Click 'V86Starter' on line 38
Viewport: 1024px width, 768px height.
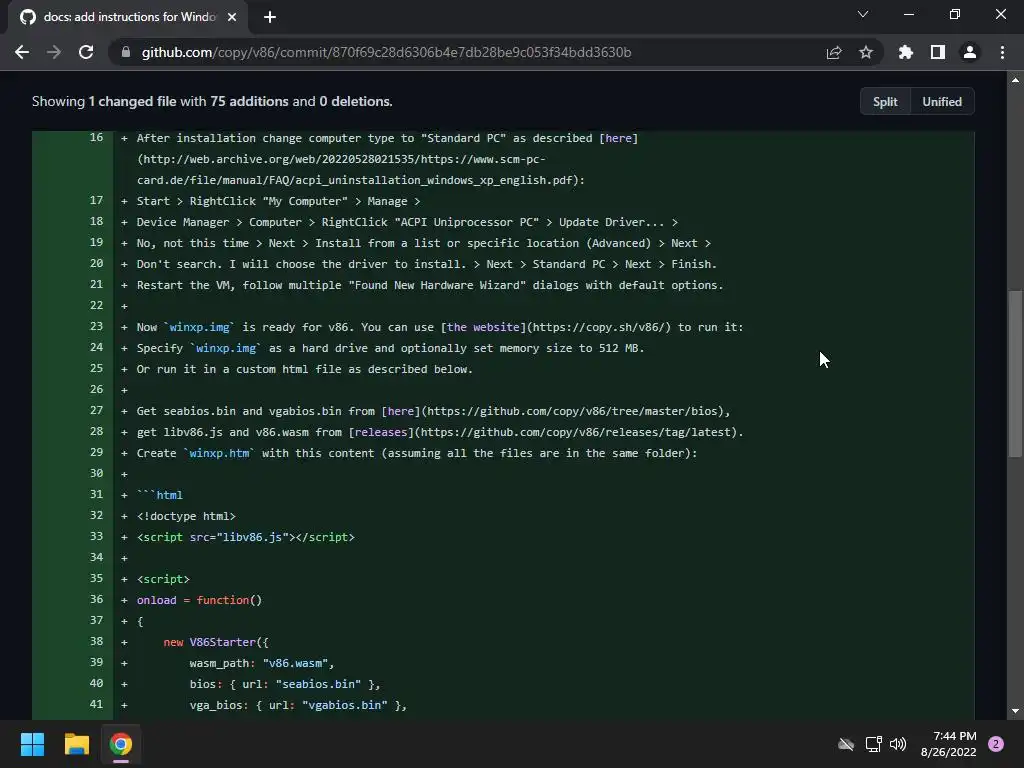tap(222, 643)
